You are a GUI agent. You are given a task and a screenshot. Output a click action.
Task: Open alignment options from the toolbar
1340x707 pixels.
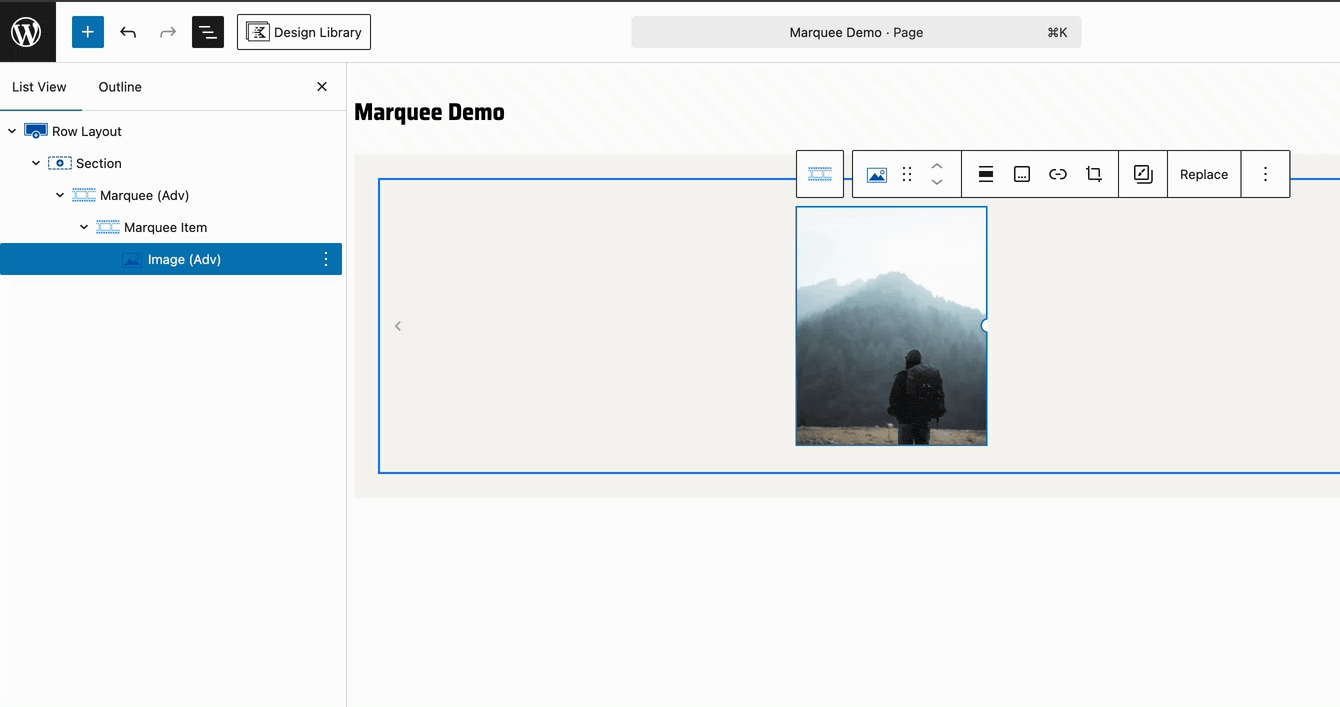(985, 174)
